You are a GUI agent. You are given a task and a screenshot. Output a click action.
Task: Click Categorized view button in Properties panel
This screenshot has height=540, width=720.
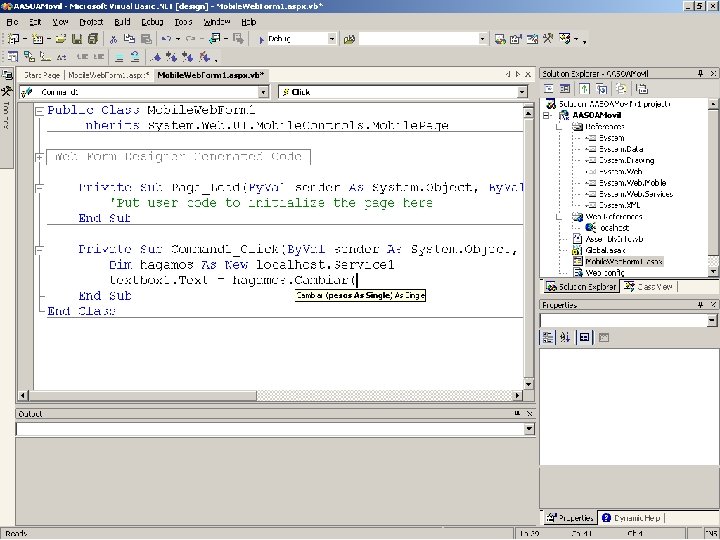click(x=548, y=338)
